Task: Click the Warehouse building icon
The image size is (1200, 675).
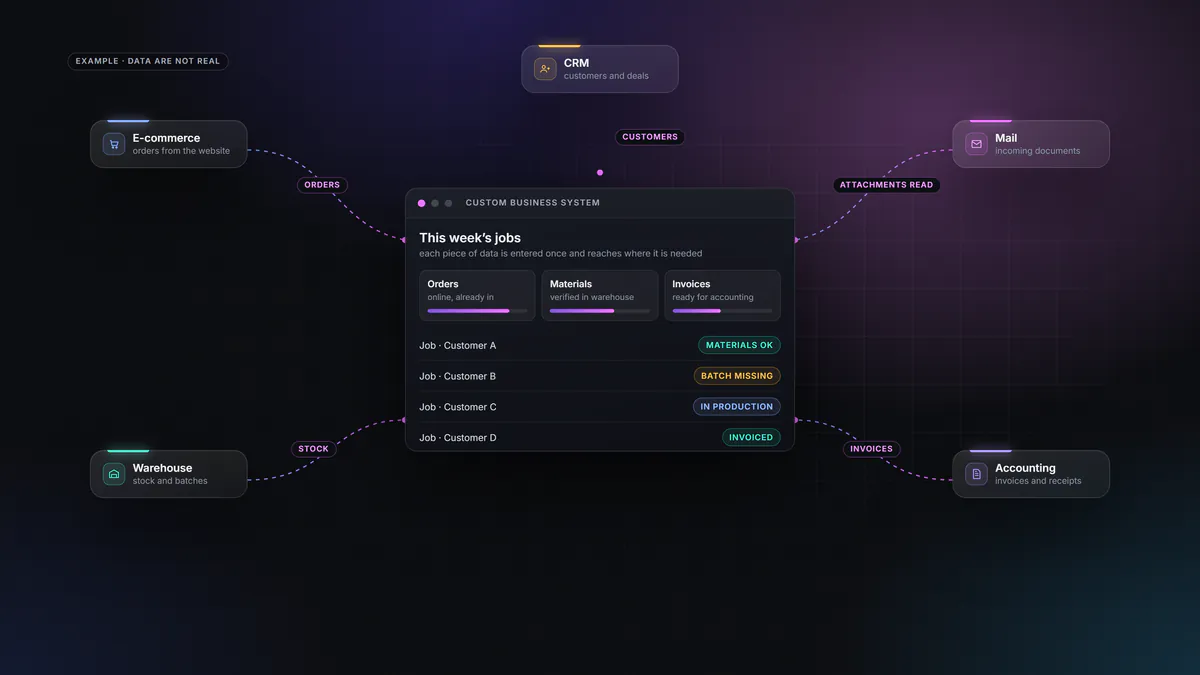Action: point(114,474)
